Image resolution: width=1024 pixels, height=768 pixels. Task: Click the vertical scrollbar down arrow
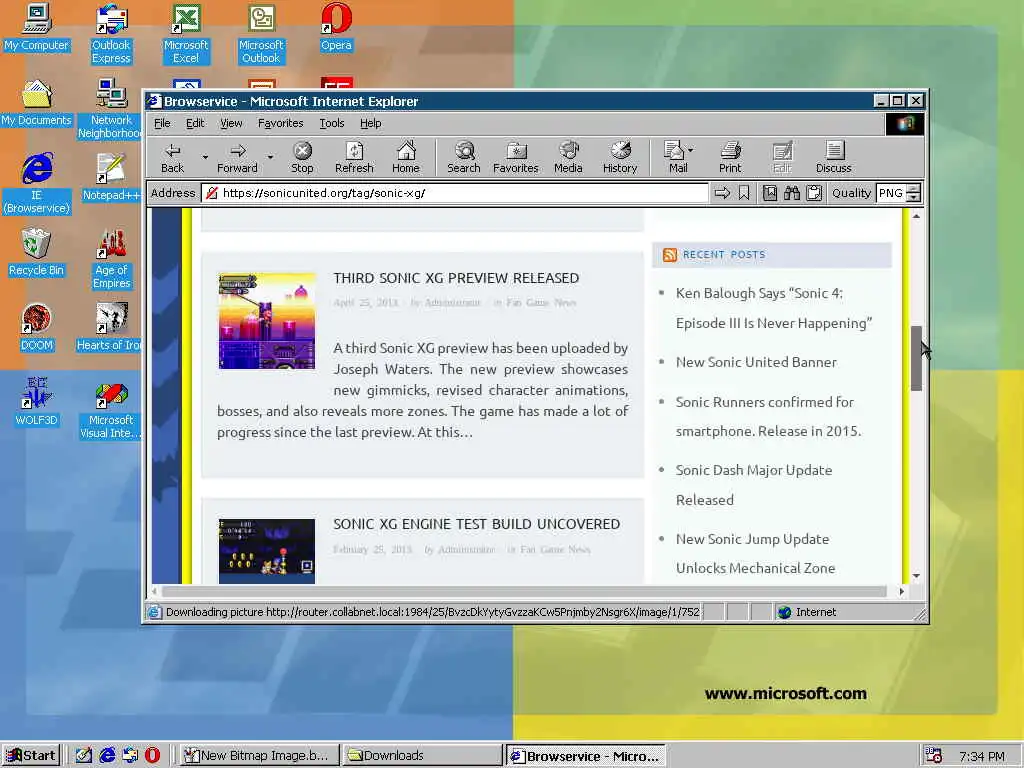916,576
